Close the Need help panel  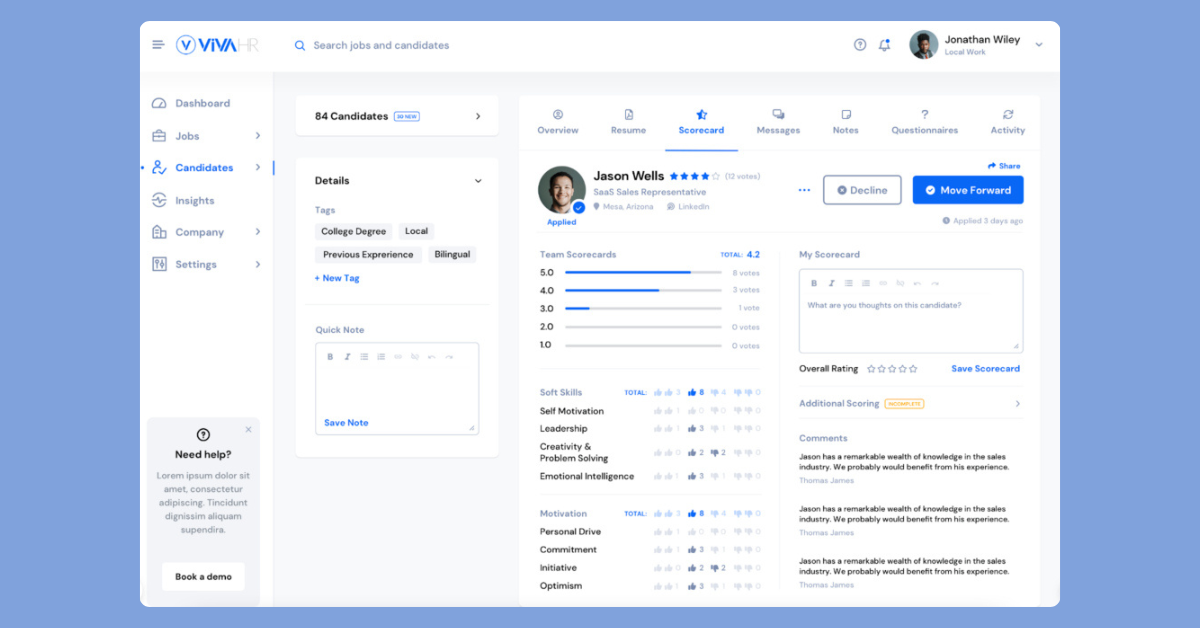point(248,430)
